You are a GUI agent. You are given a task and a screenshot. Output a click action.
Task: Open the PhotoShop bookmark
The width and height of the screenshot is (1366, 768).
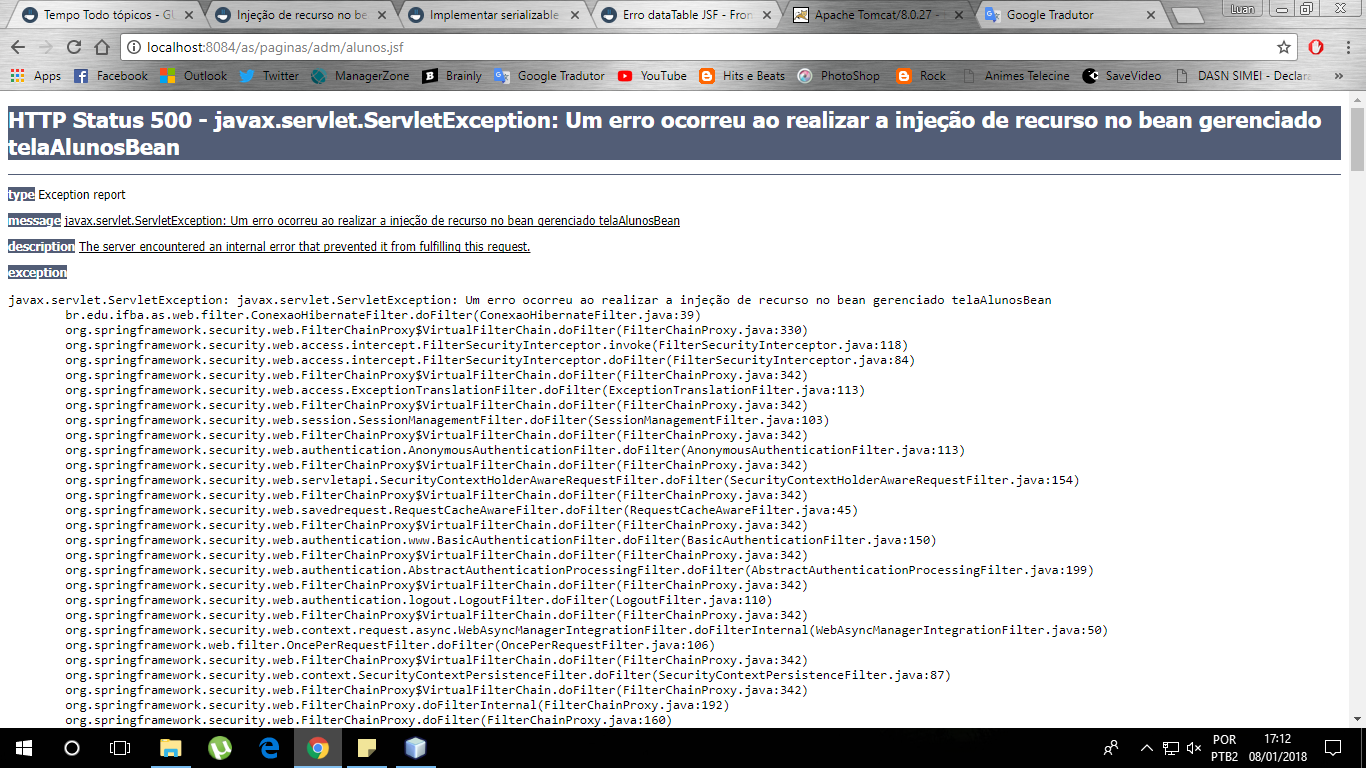point(839,76)
